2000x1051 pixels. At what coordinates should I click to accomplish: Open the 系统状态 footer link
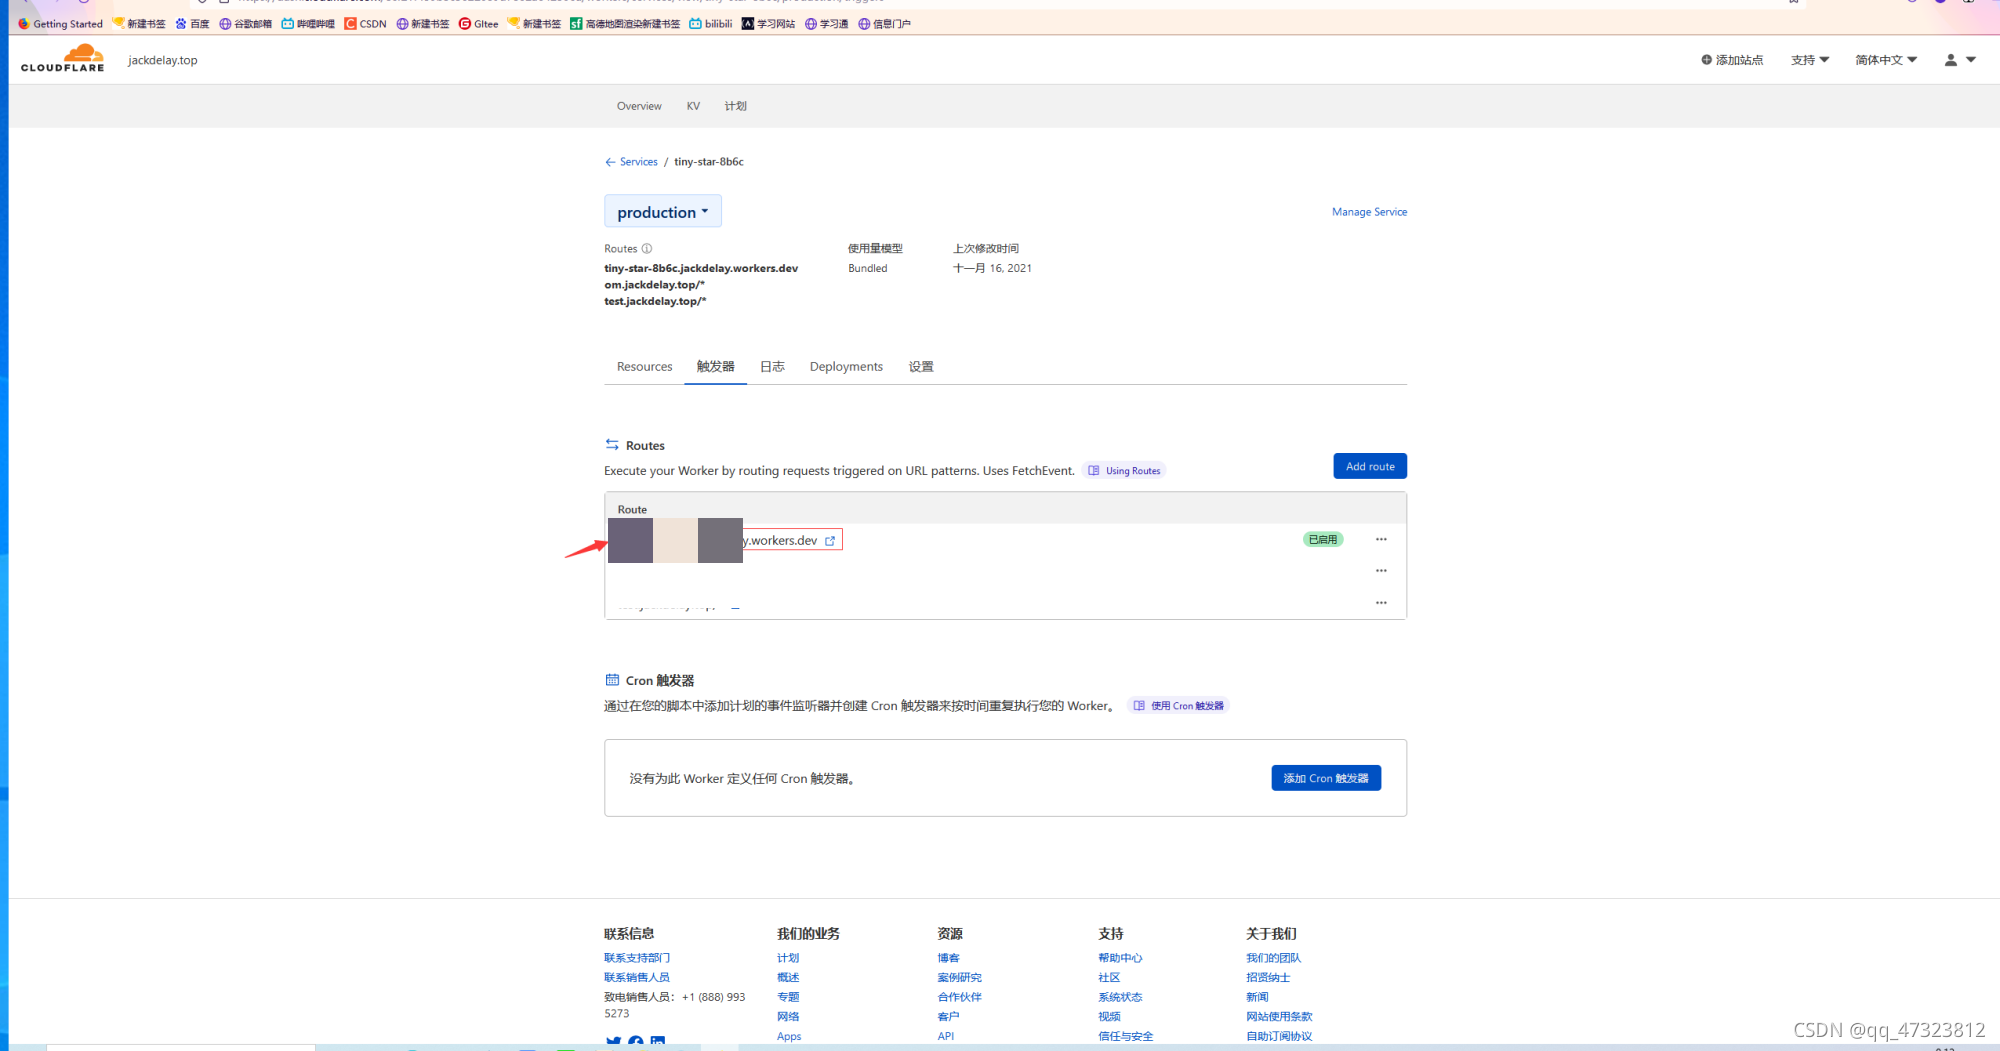(1120, 997)
